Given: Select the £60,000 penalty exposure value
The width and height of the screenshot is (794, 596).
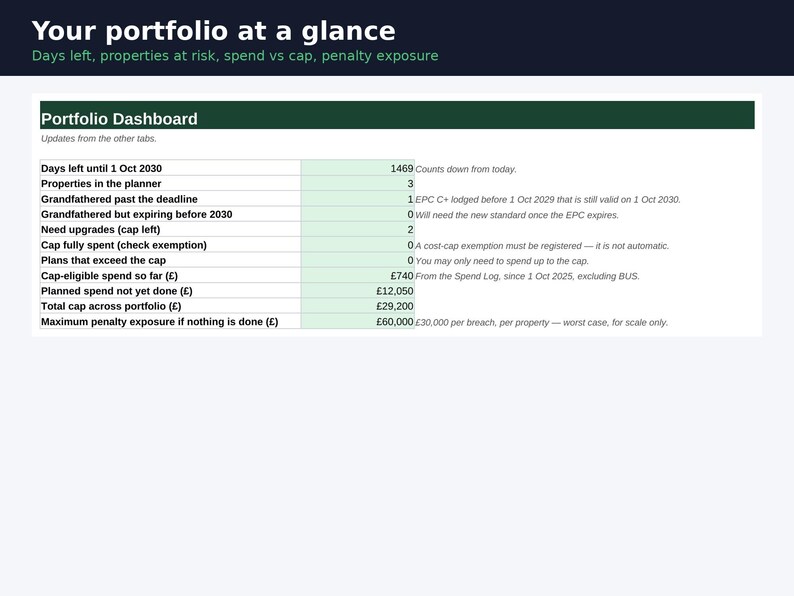Looking at the screenshot, I should (x=358, y=321).
